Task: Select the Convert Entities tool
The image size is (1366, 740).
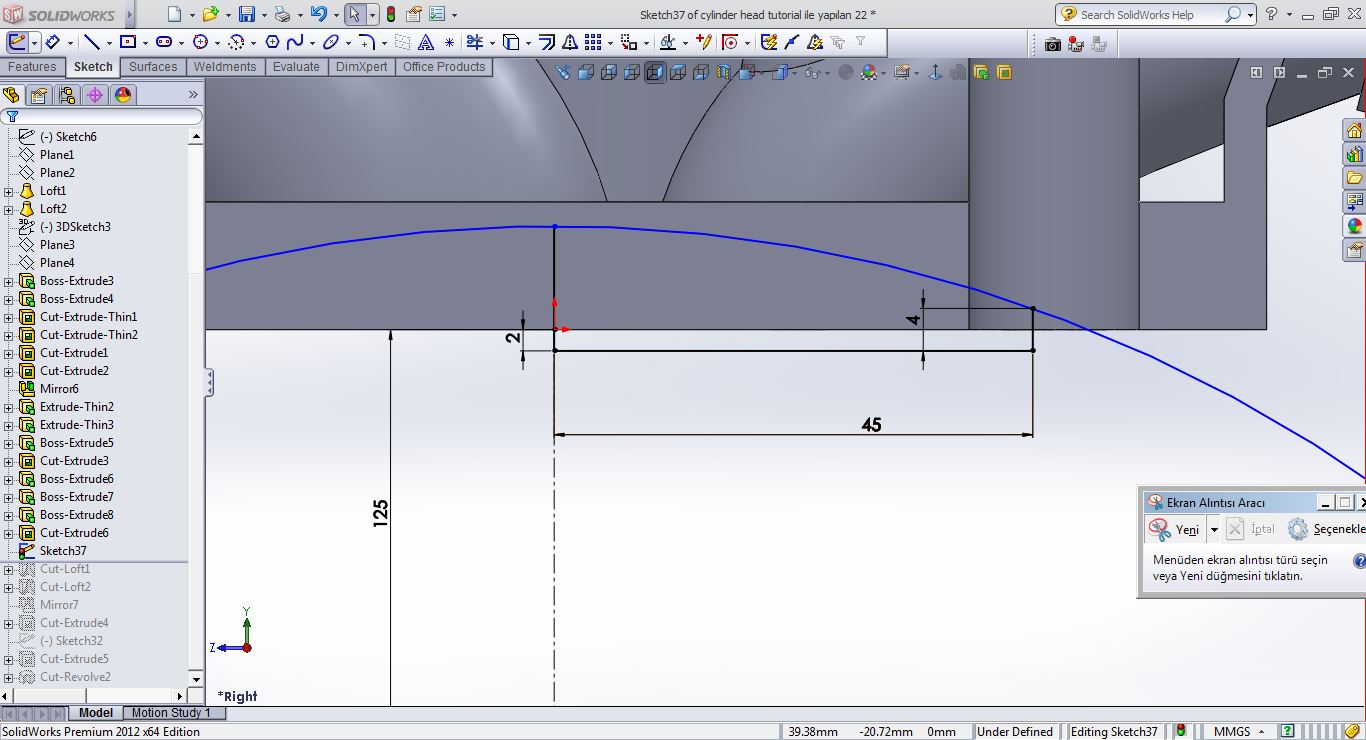Action: pyautogui.click(x=511, y=42)
